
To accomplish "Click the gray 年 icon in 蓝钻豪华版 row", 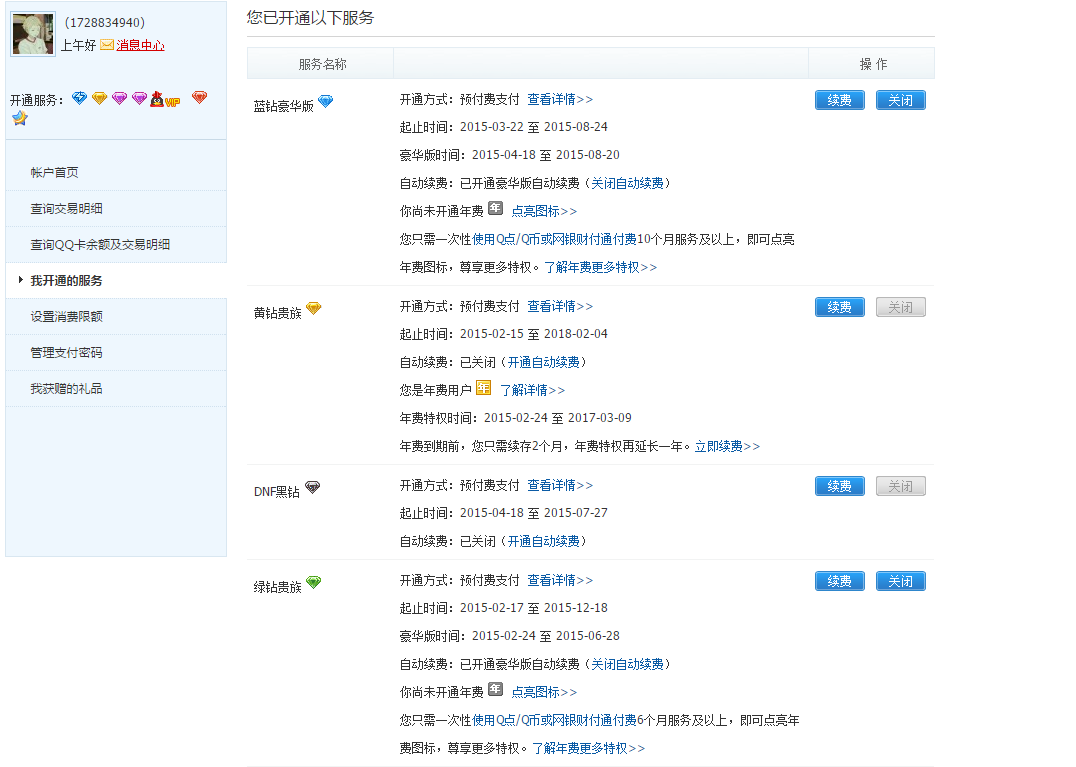I will (x=495, y=208).
